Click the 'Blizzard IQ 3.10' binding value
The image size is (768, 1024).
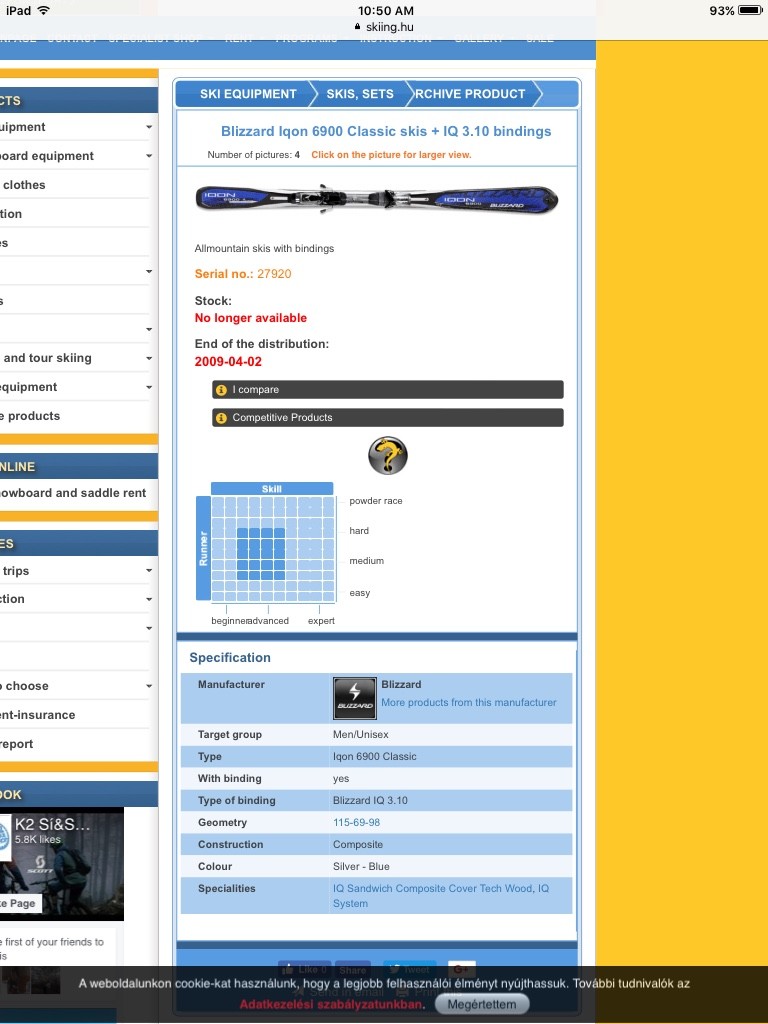pyautogui.click(x=370, y=801)
